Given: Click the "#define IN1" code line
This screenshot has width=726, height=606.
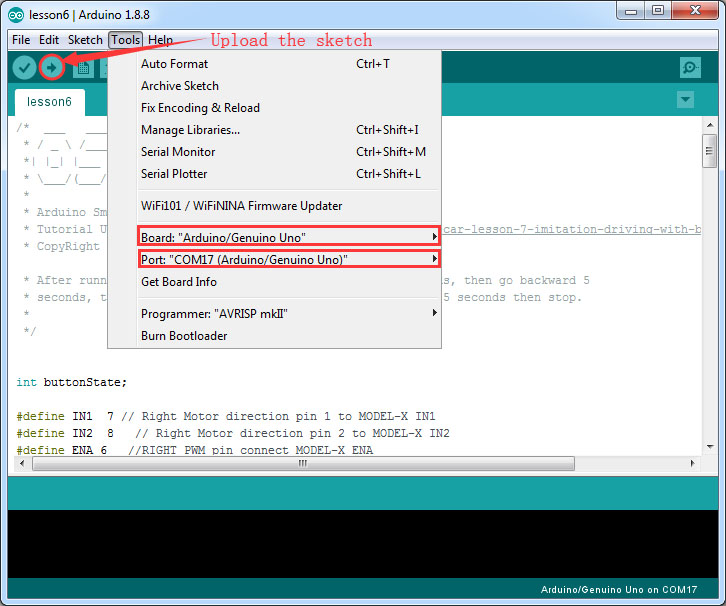Looking at the screenshot, I should pos(225,416).
